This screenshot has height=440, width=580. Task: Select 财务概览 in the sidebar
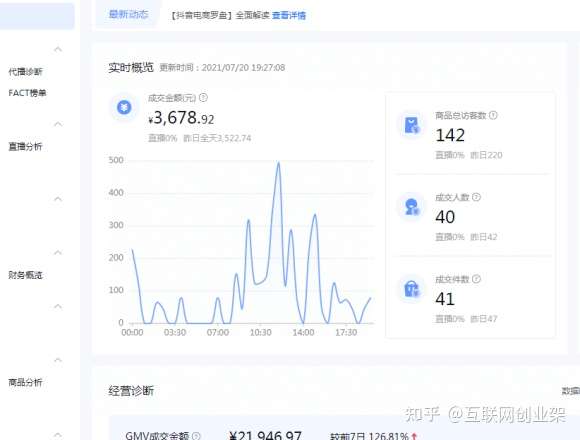26,275
